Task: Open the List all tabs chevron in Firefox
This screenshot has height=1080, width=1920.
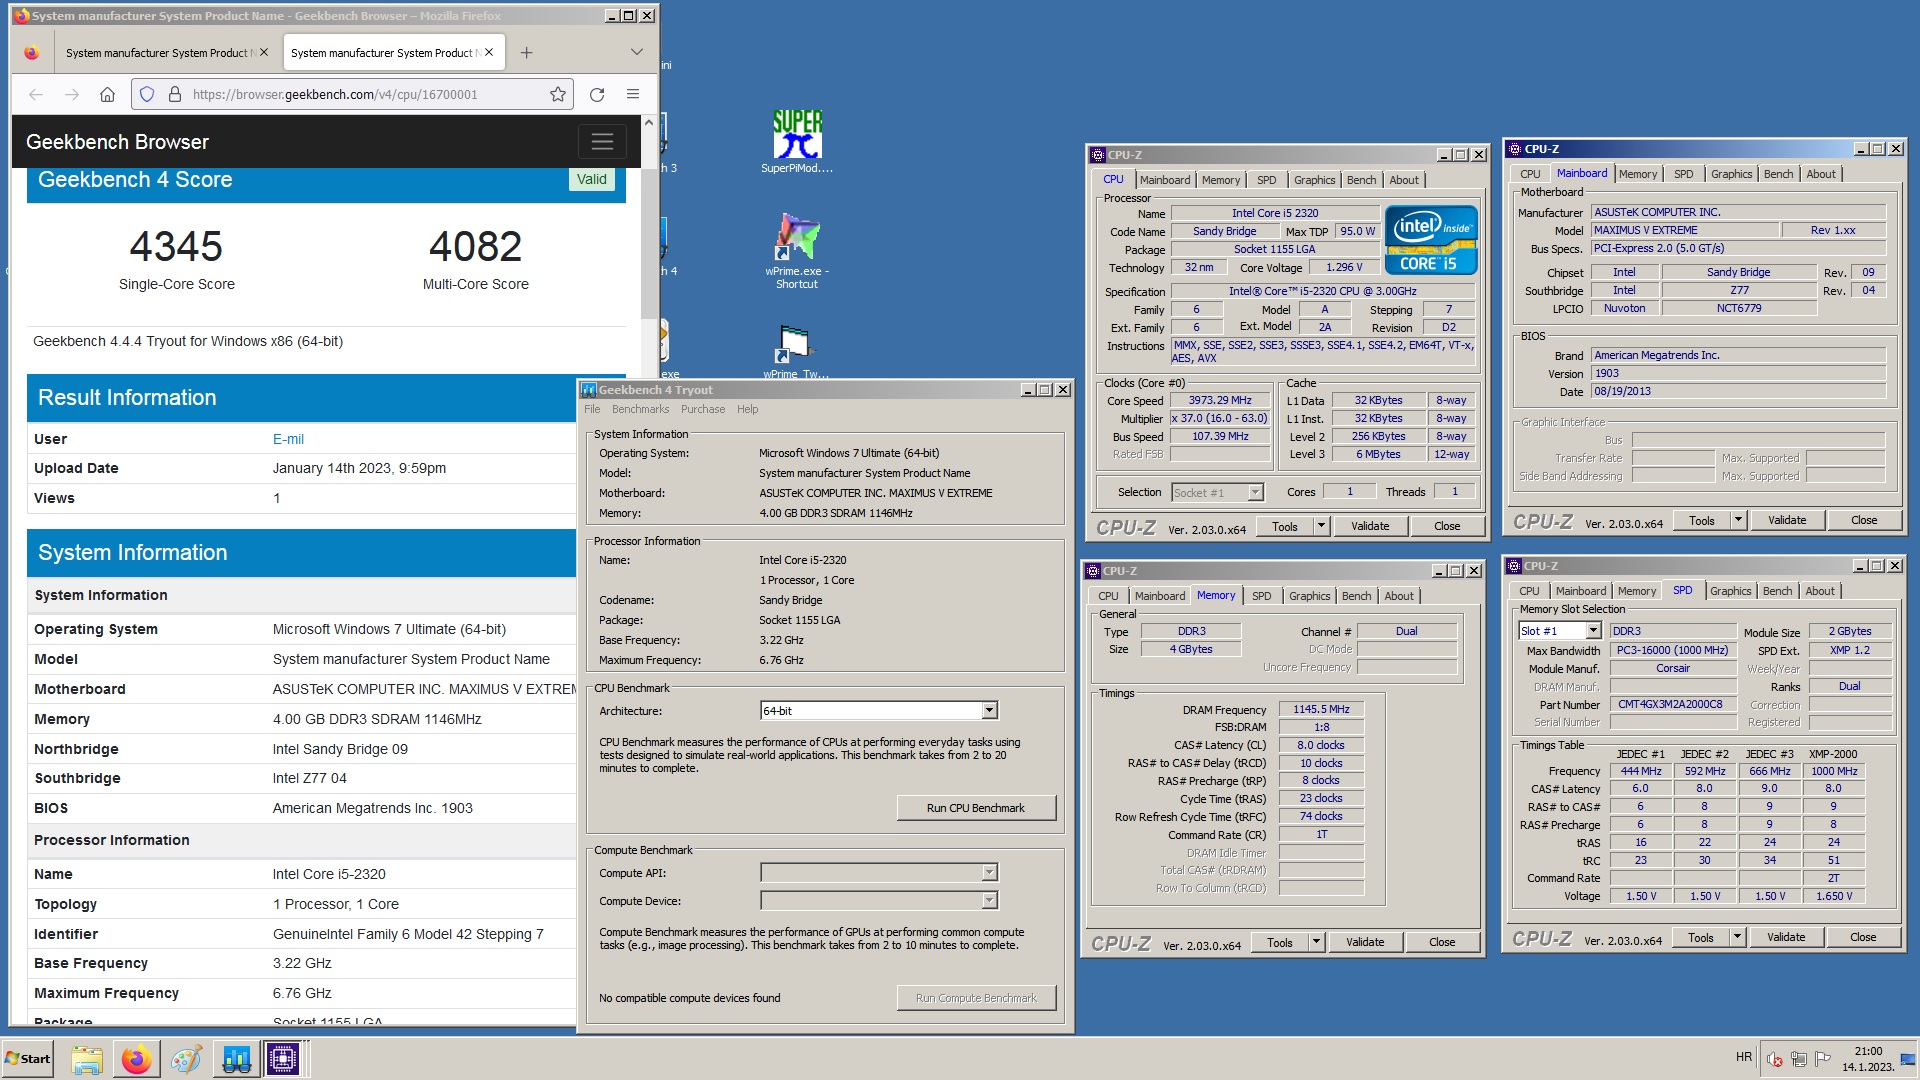Action: (636, 52)
